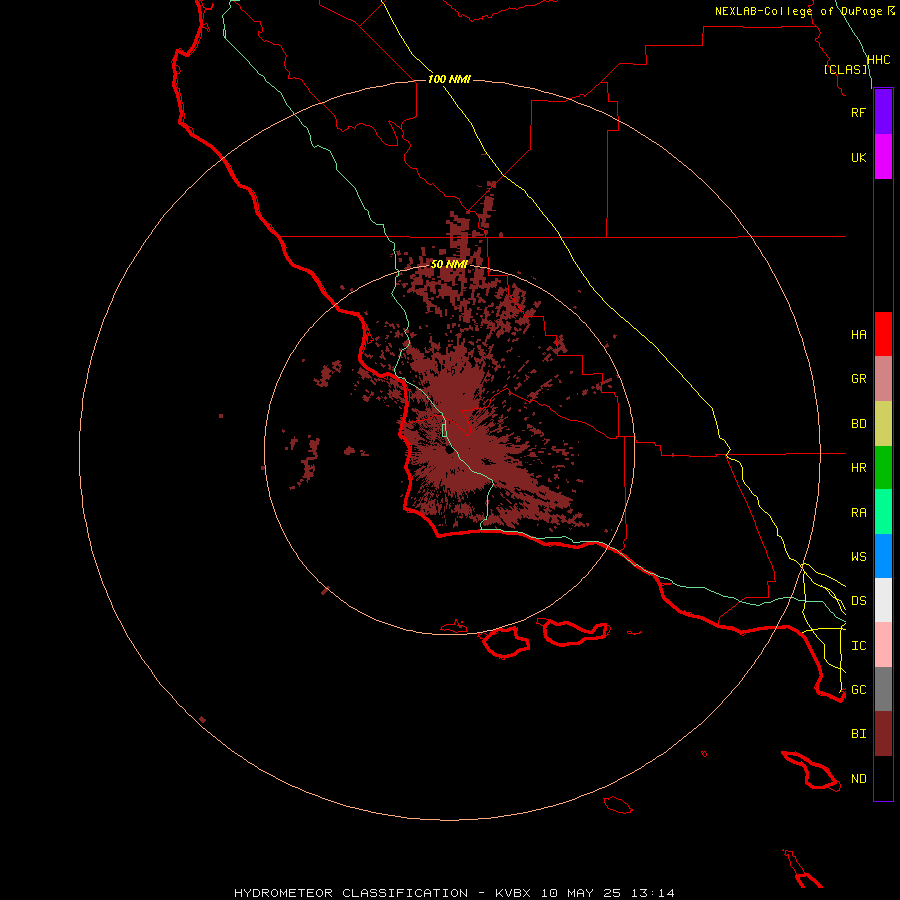Click the HHC product label

click(878, 60)
